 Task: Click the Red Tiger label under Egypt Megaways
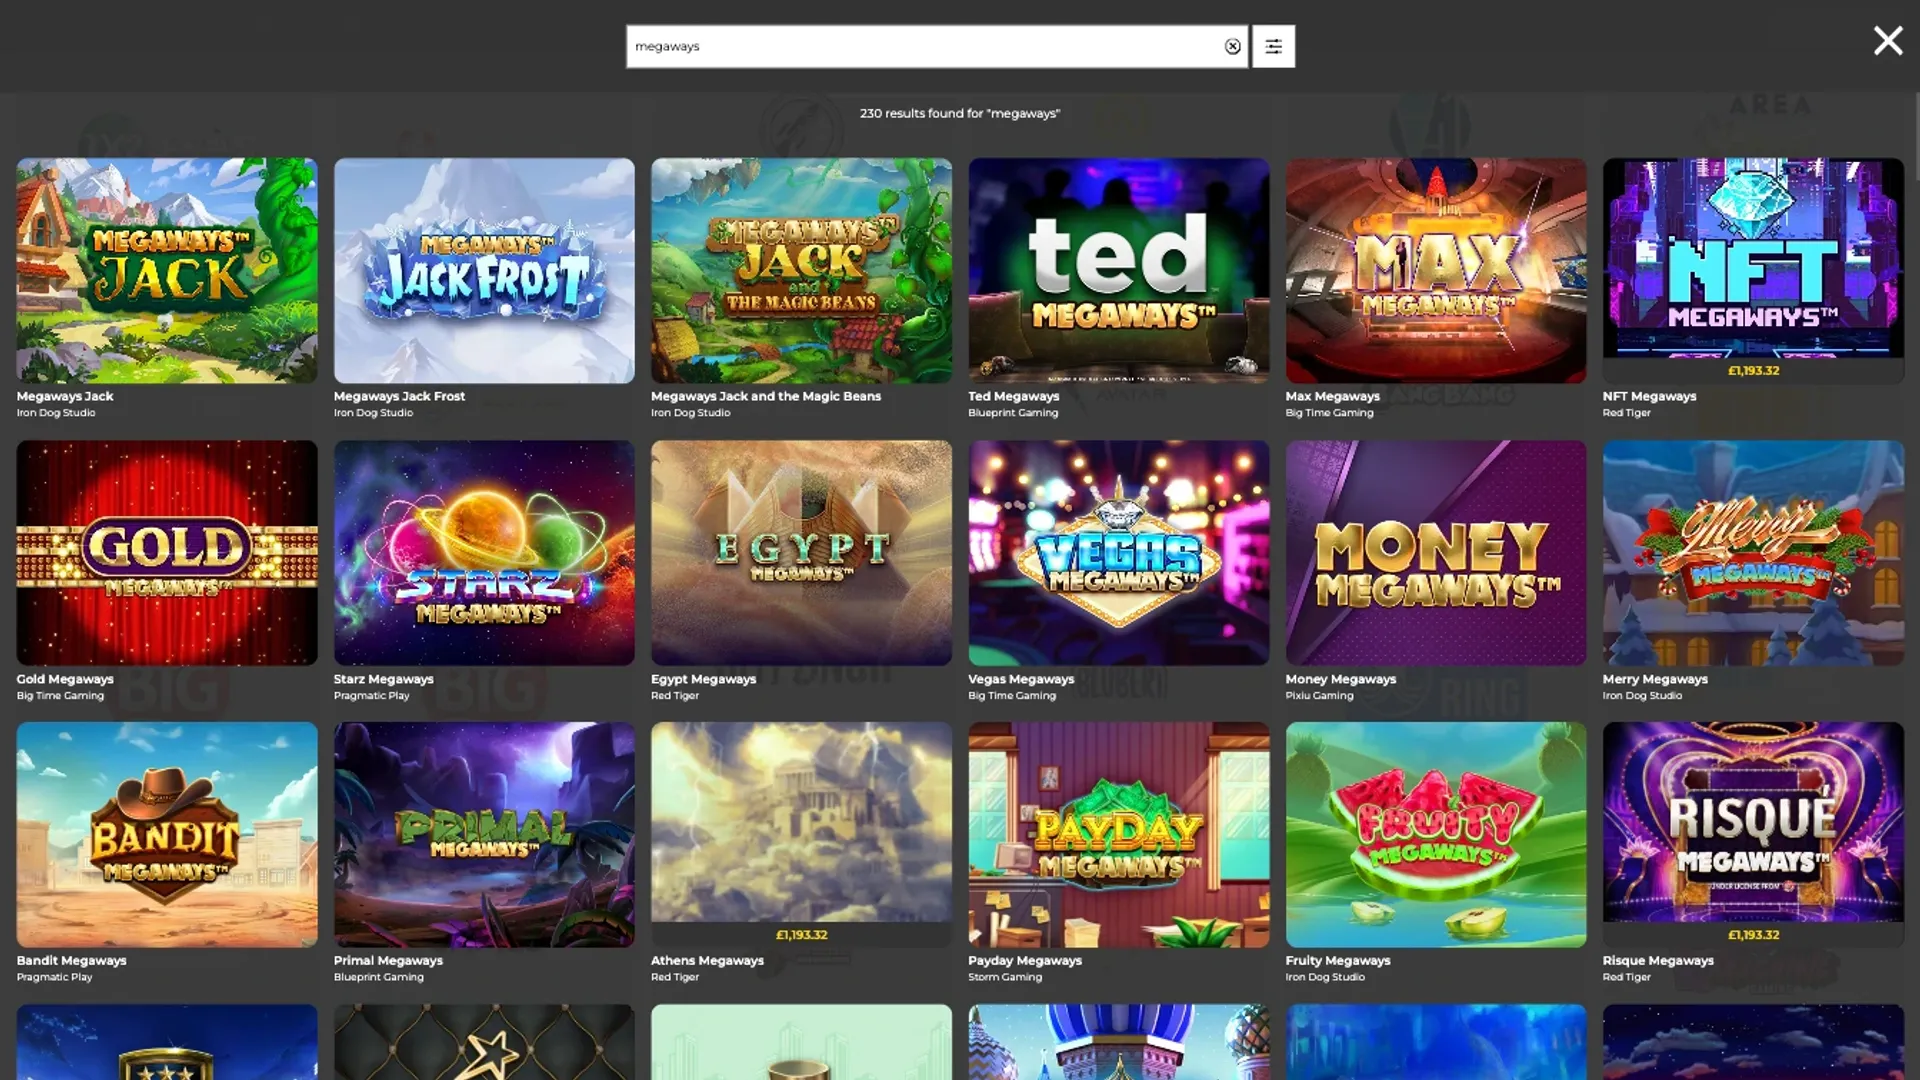pyautogui.click(x=674, y=696)
